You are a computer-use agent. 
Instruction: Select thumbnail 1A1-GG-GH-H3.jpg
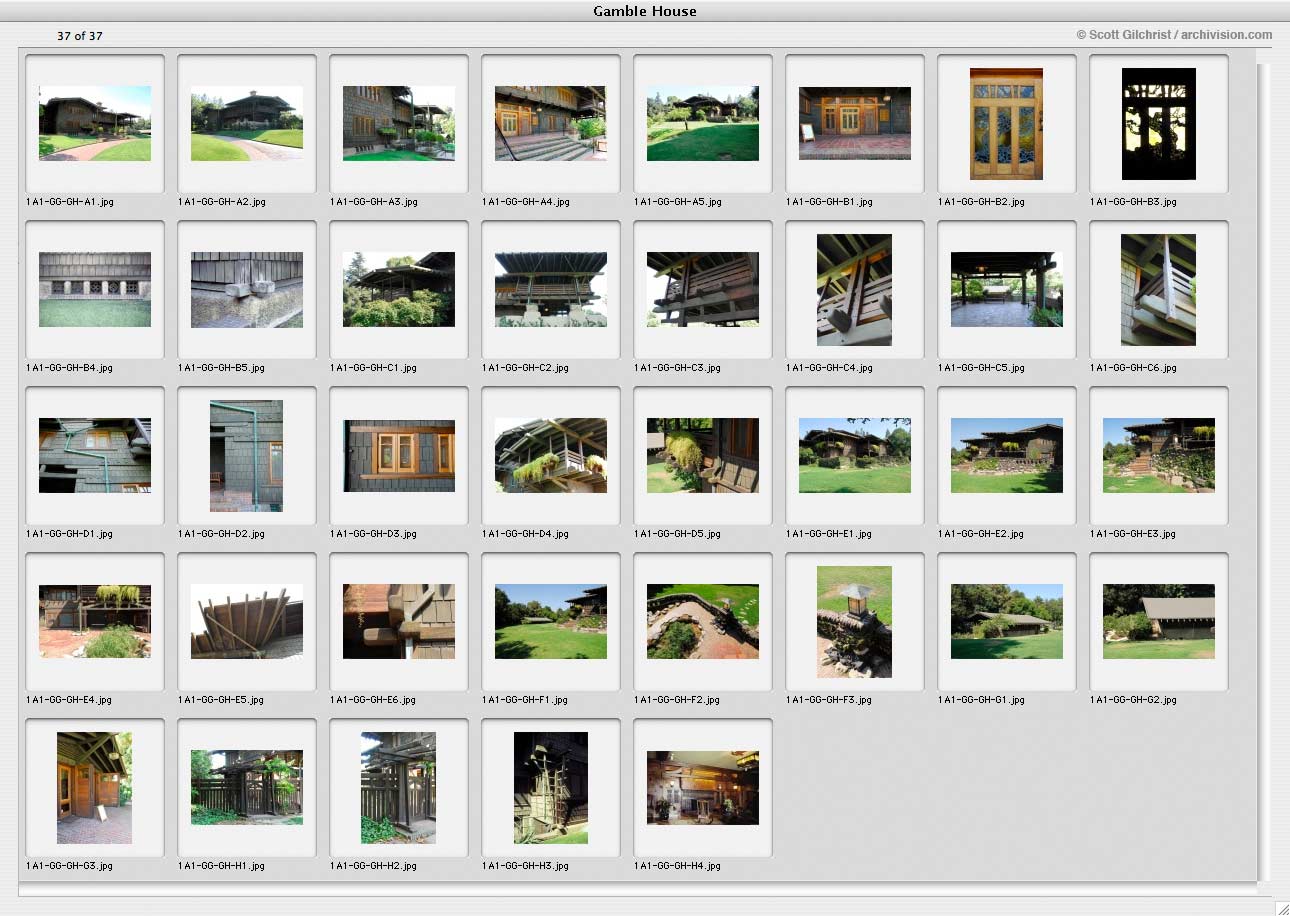point(551,788)
